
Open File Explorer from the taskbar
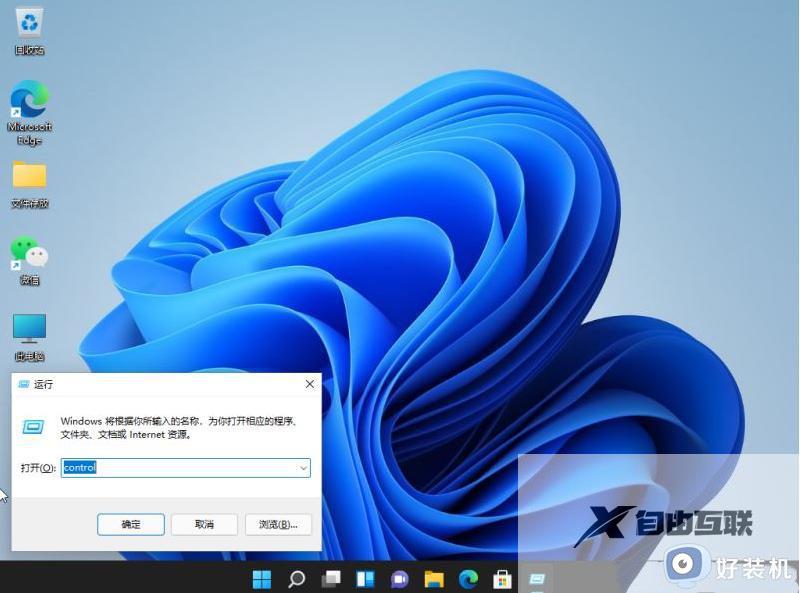coord(434,578)
